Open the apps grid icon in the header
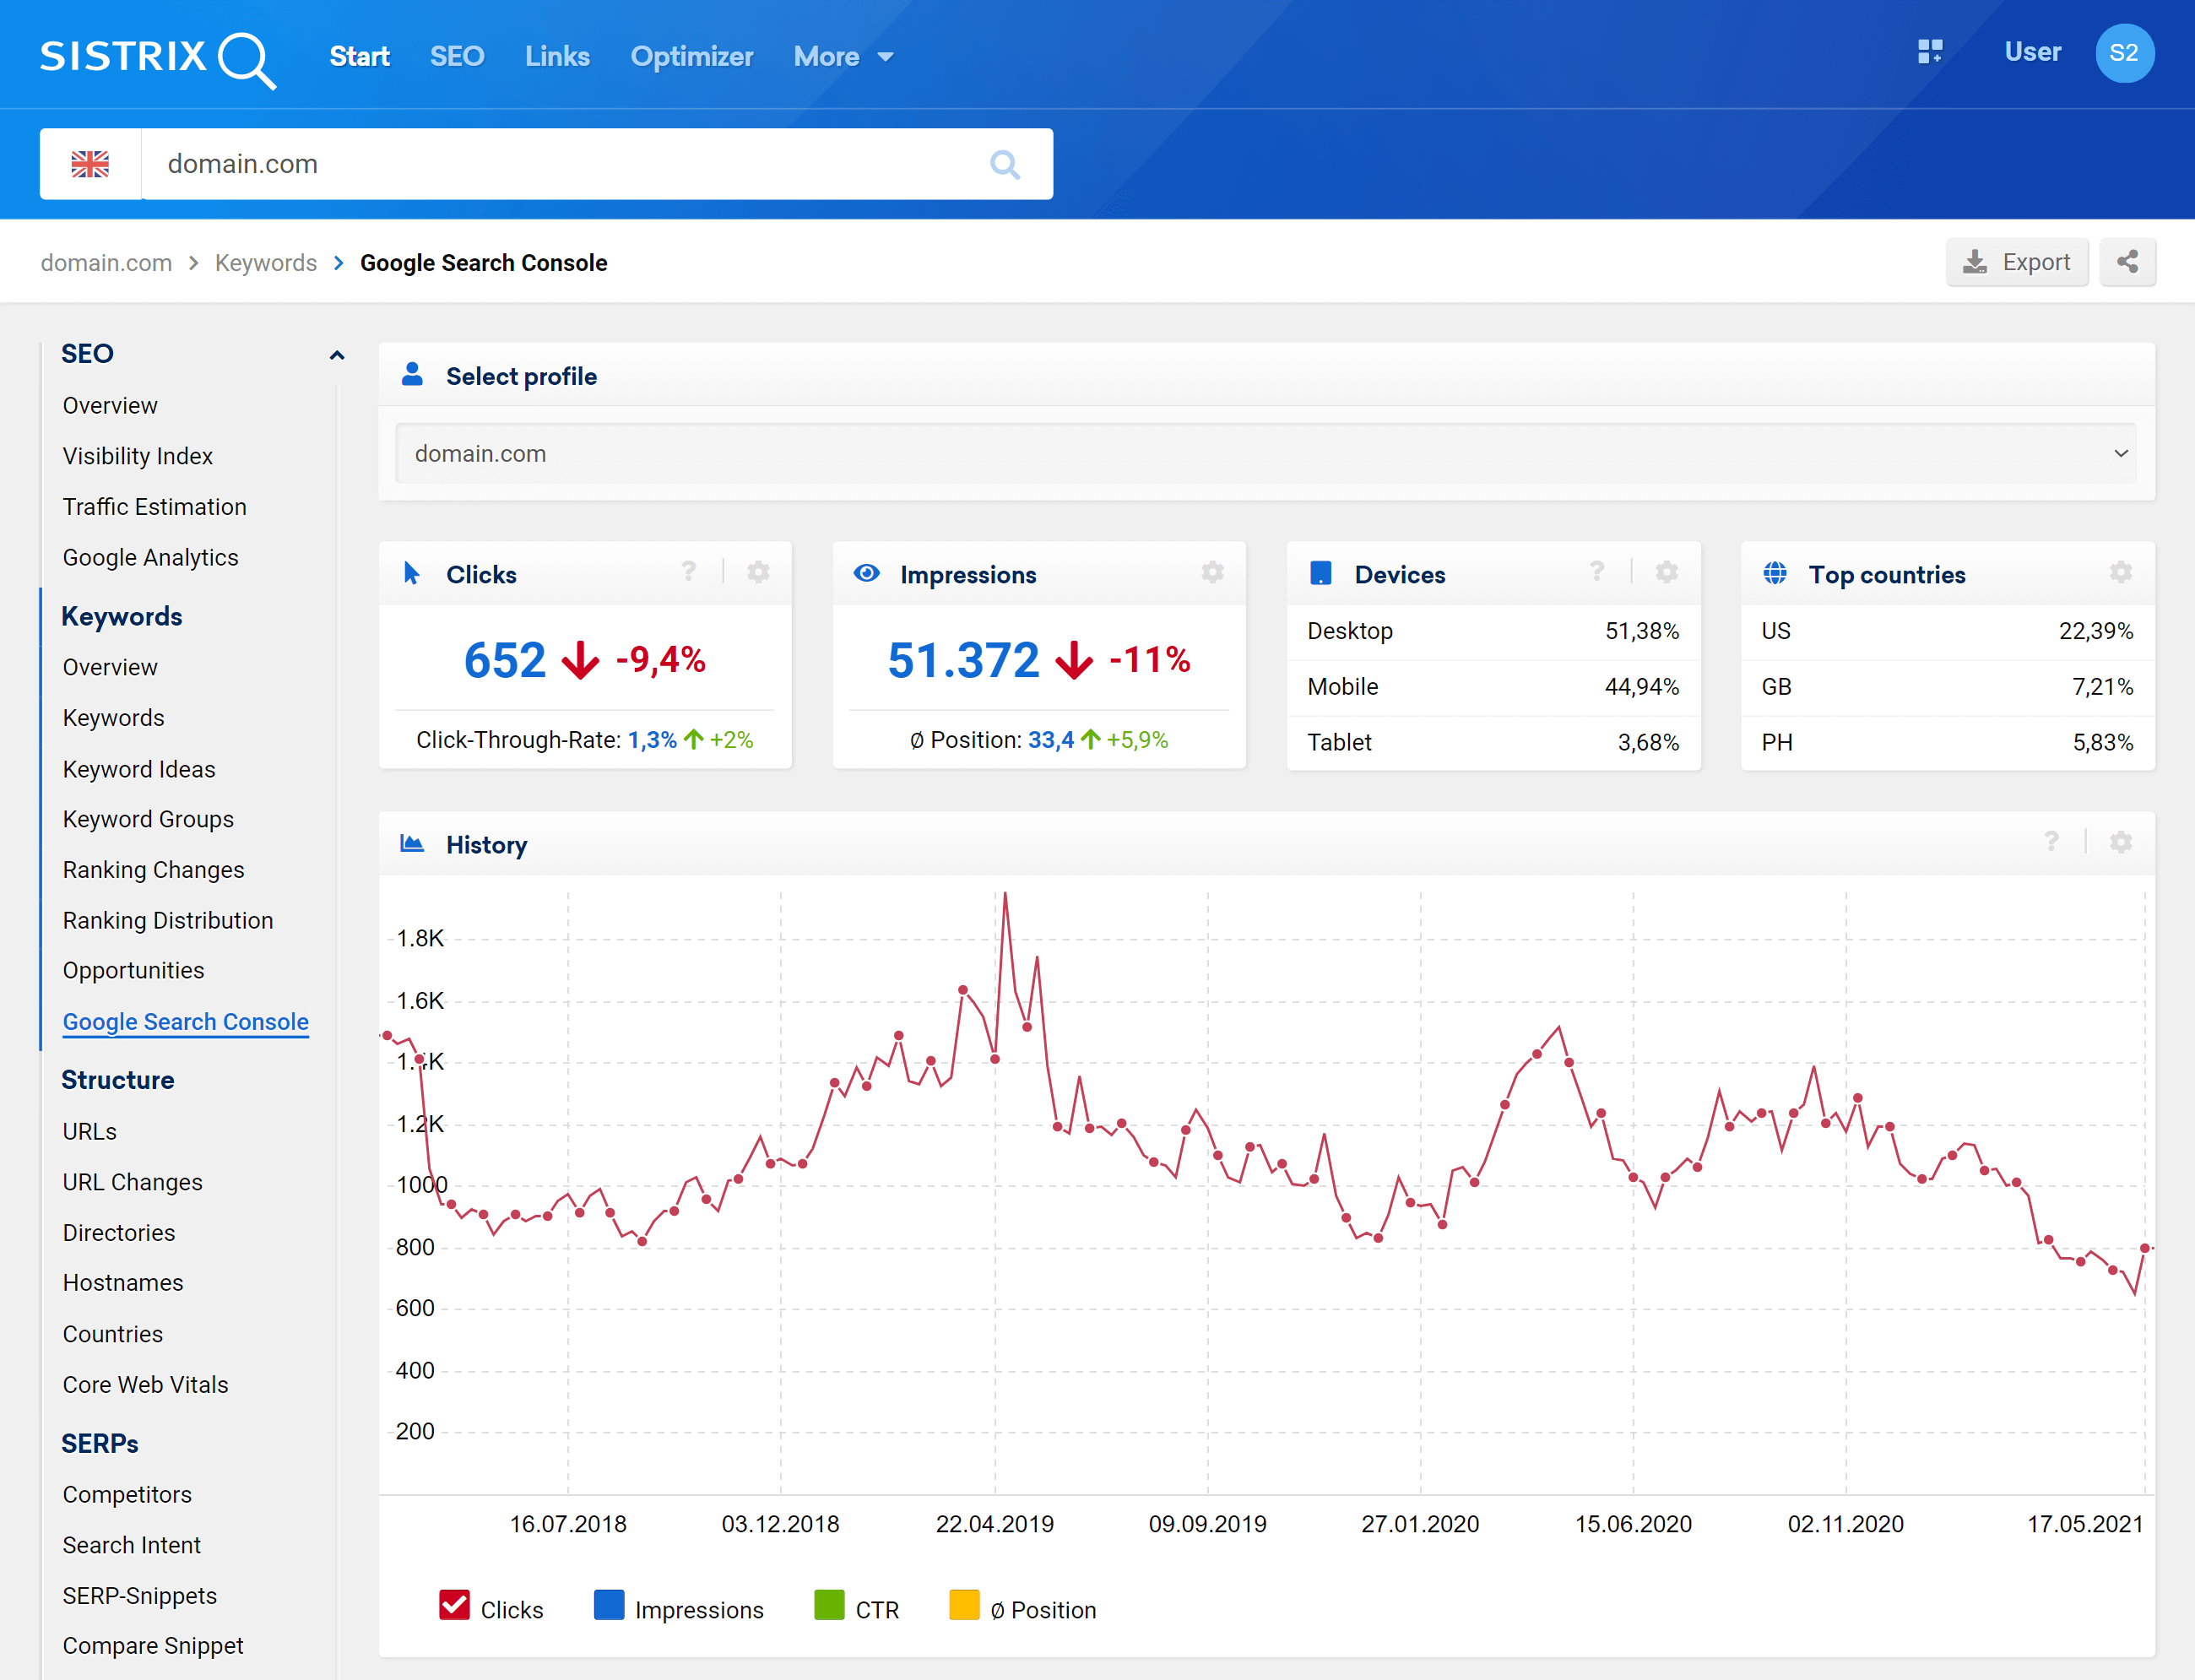 (x=1930, y=52)
